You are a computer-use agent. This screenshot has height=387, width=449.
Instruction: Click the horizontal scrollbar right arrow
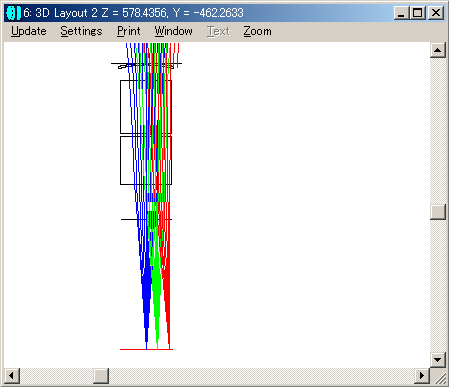click(x=422, y=376)
